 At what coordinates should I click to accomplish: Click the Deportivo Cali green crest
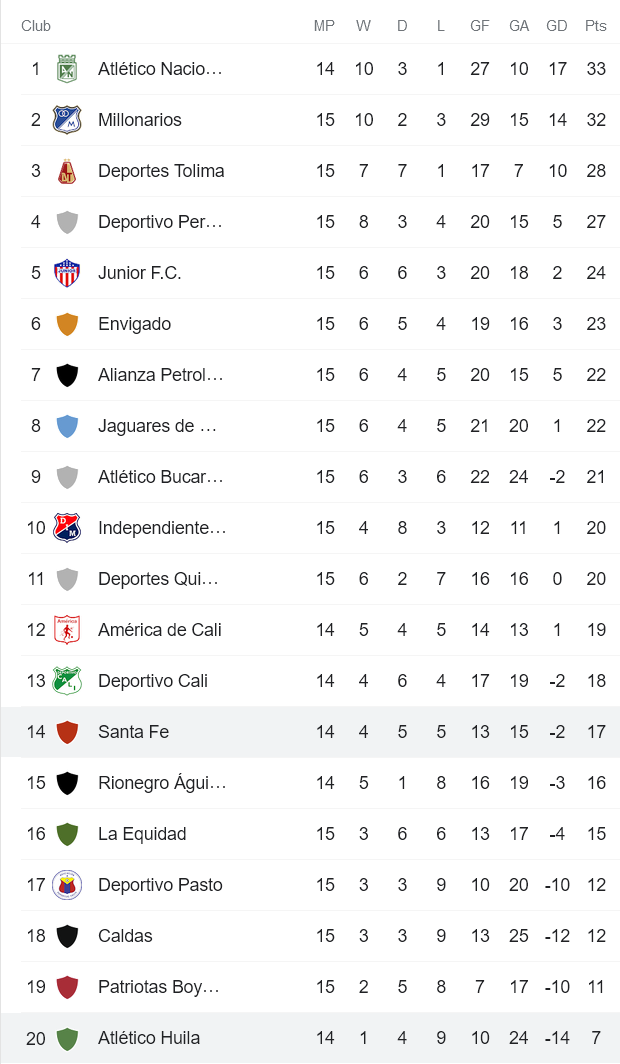pyautogui.click(x=70, y=681)
